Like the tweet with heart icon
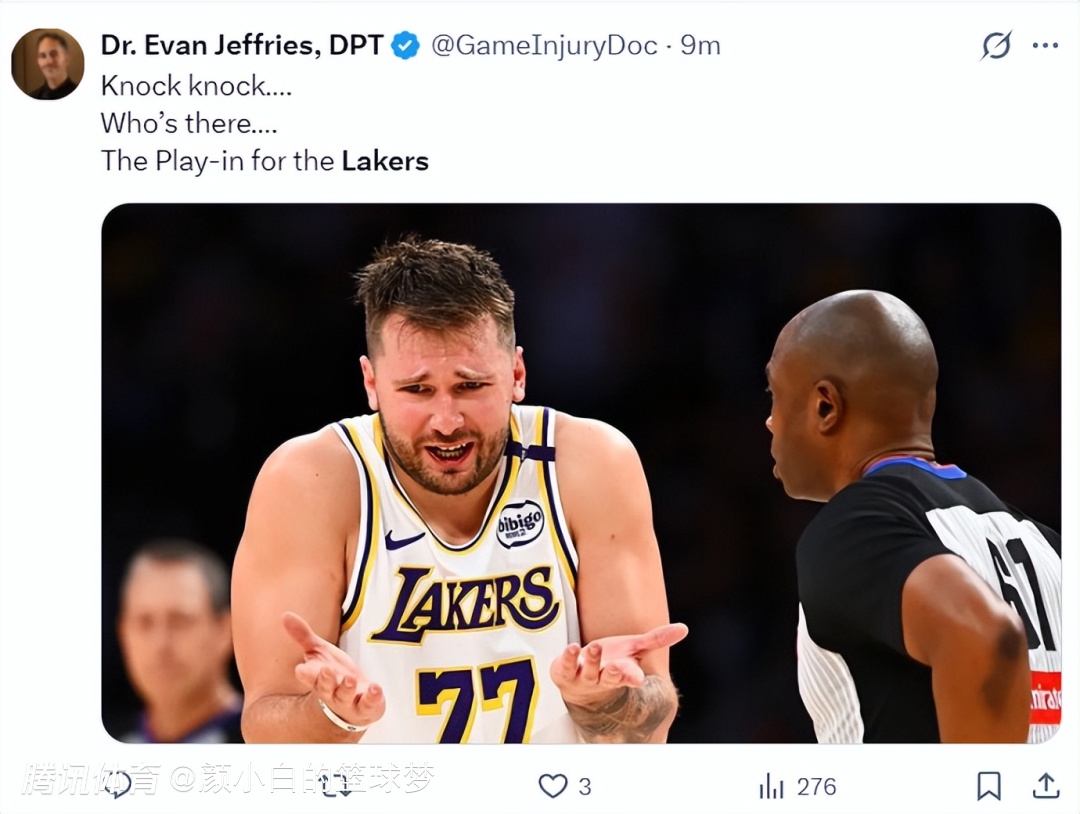Image resolution: width=1080 pixels, height=814 pixels. pyautogui.click(x=552, y=786)
